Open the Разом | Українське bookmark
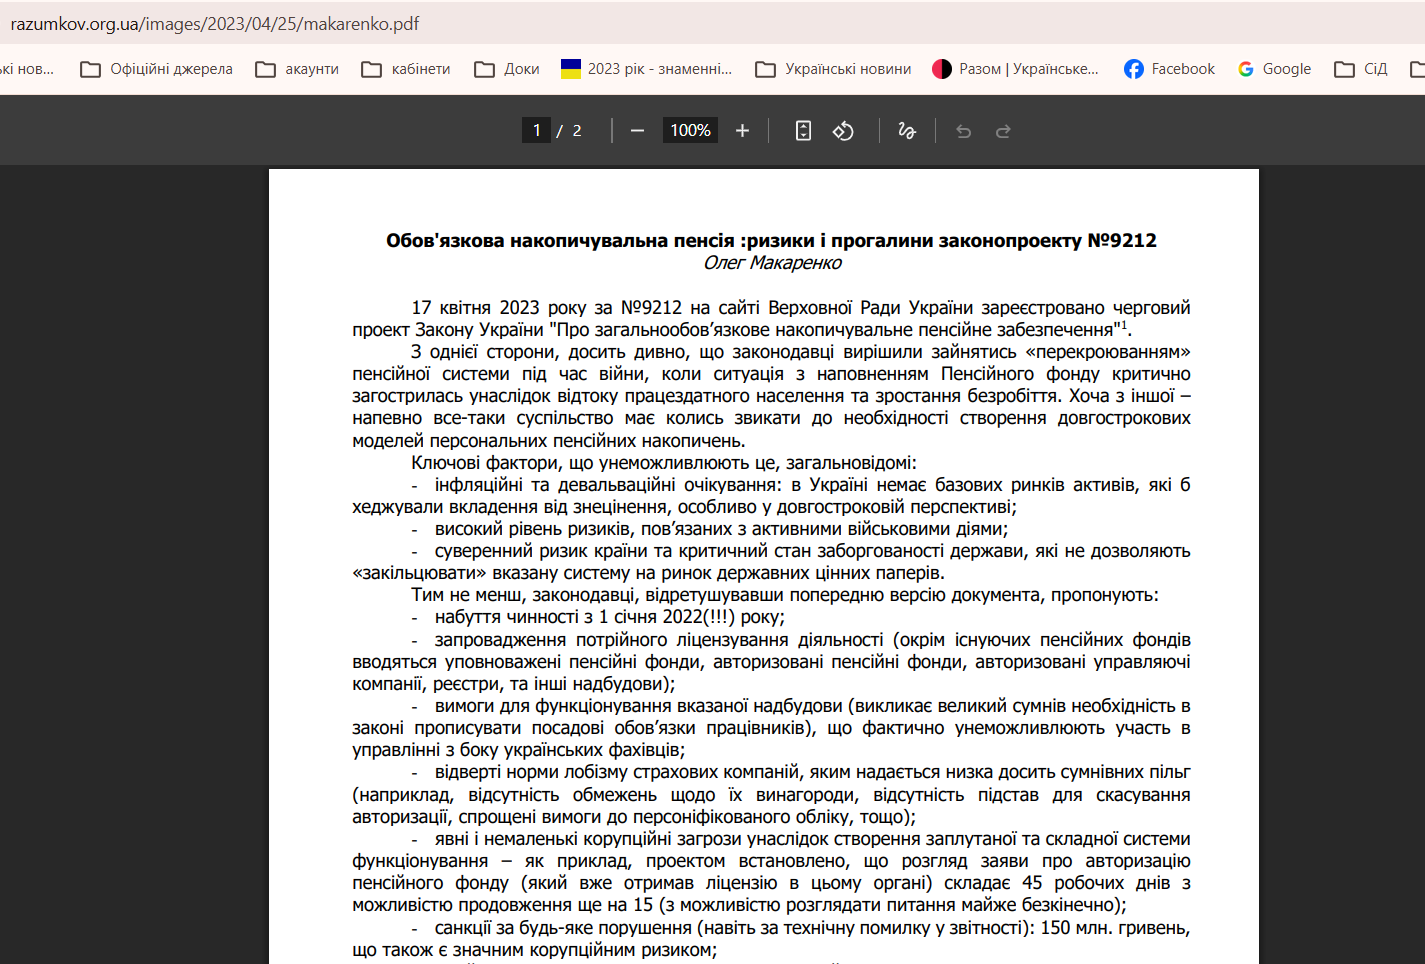The height and width of the screenshot is (964, 1425). 1015,69
